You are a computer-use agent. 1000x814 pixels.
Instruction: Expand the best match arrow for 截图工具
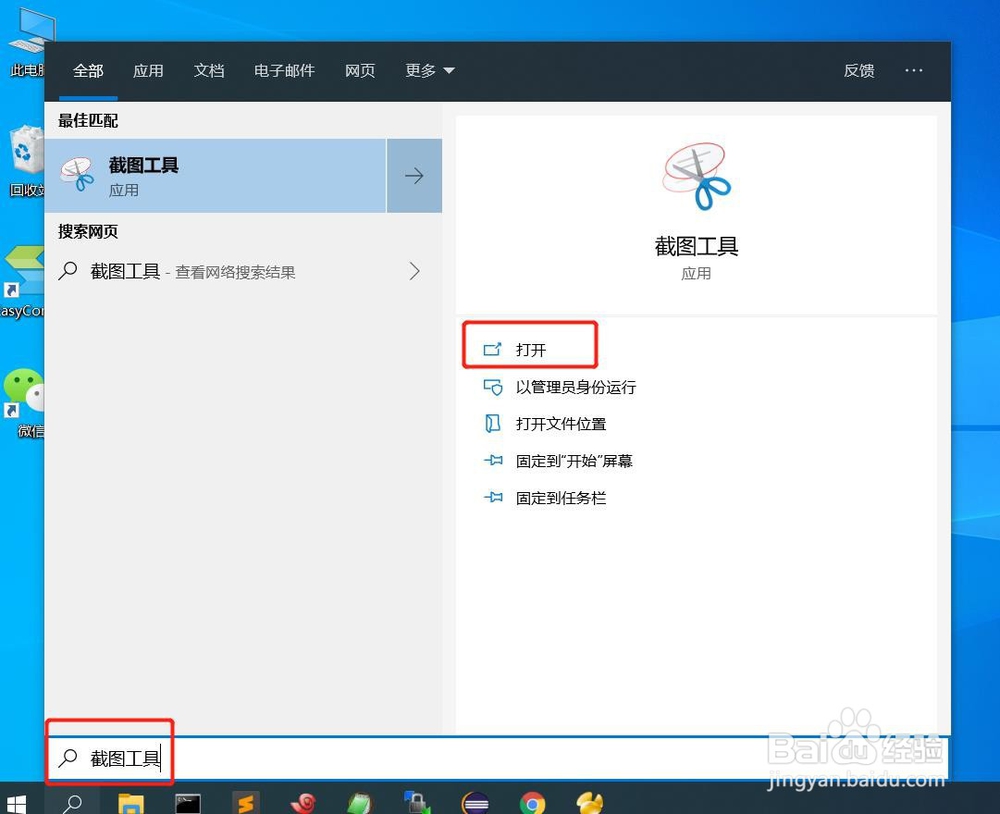point(415,175)
